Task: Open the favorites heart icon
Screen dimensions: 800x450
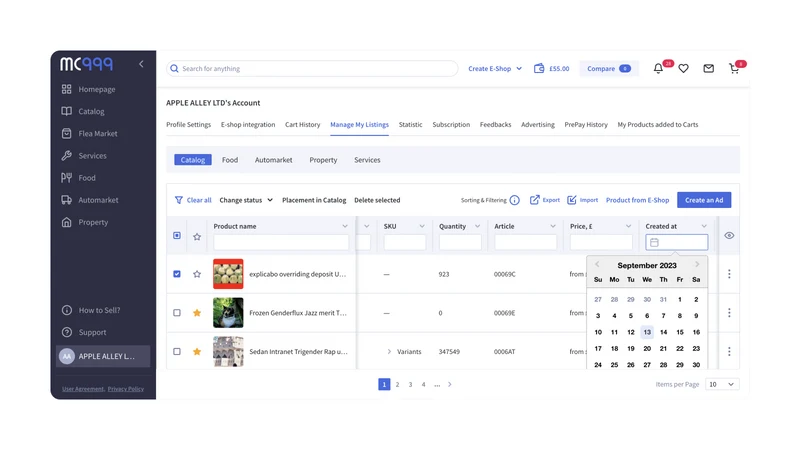Action: [x=683, y=68]
